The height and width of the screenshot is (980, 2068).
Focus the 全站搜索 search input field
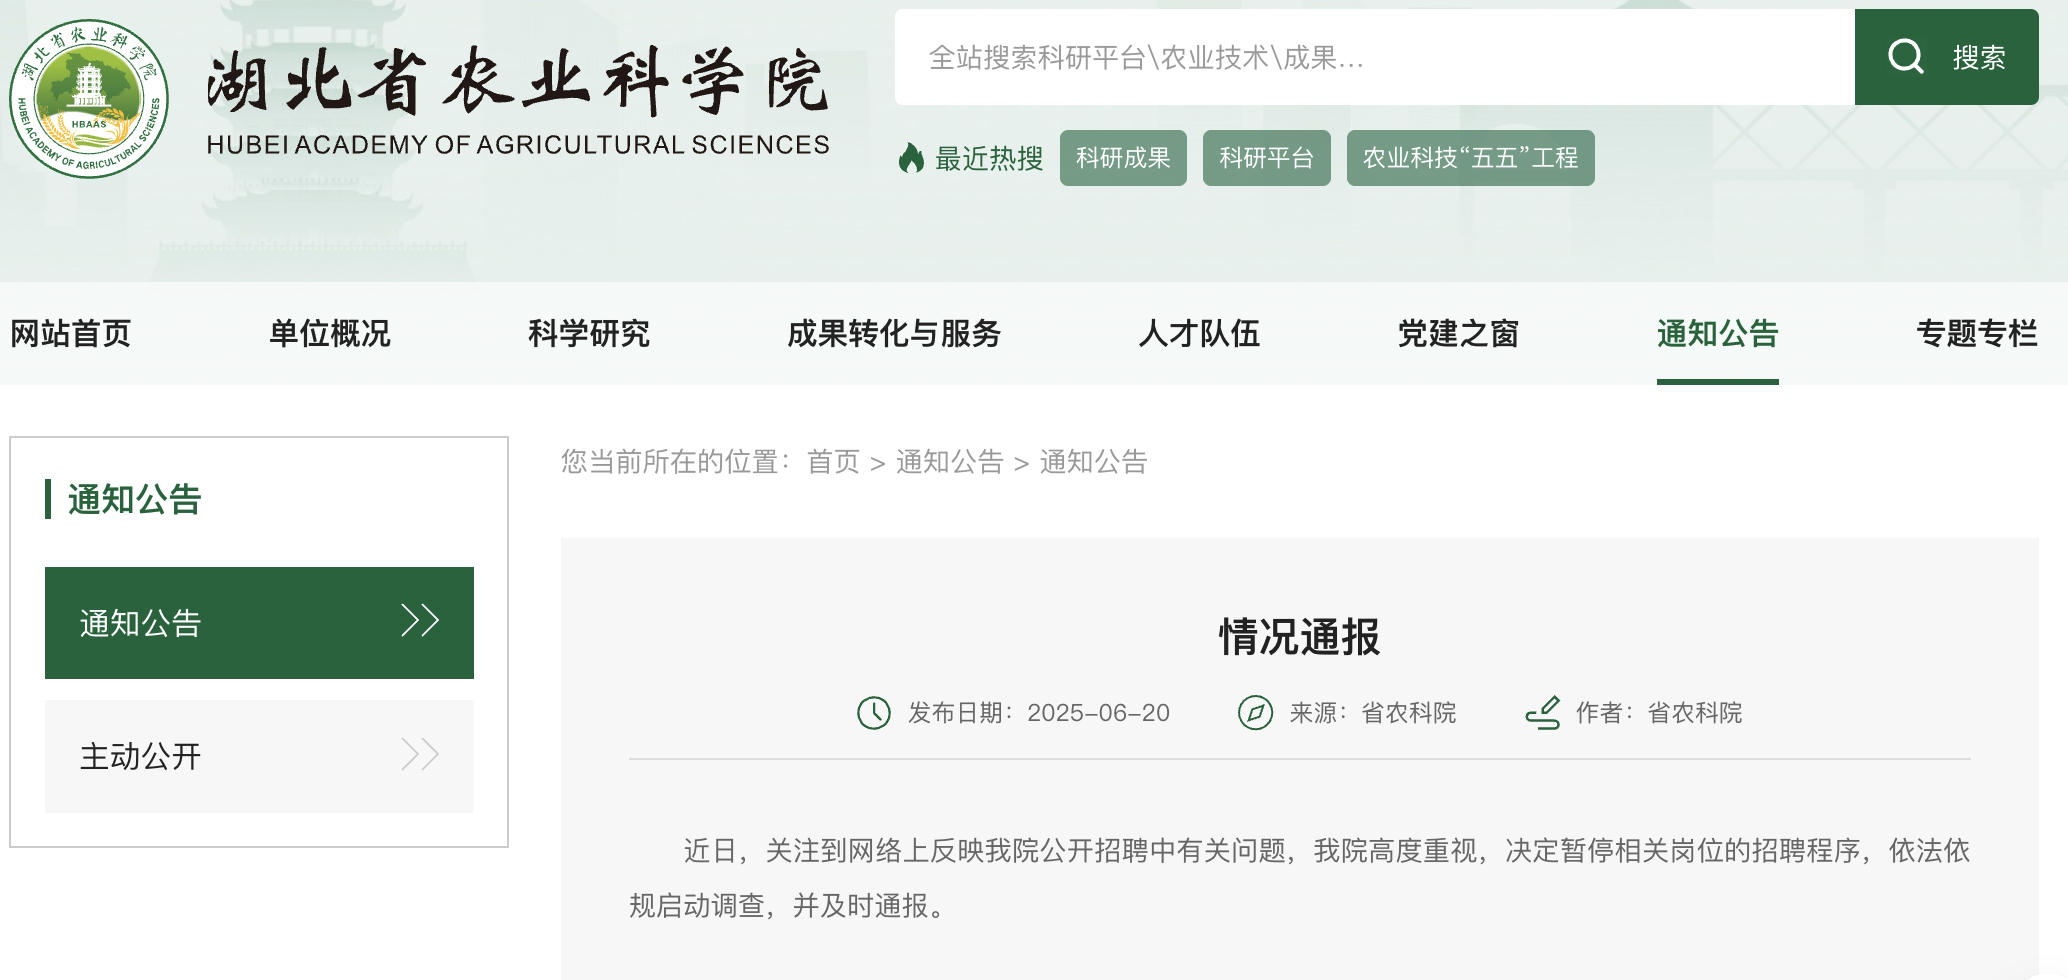coord(1375,57)
